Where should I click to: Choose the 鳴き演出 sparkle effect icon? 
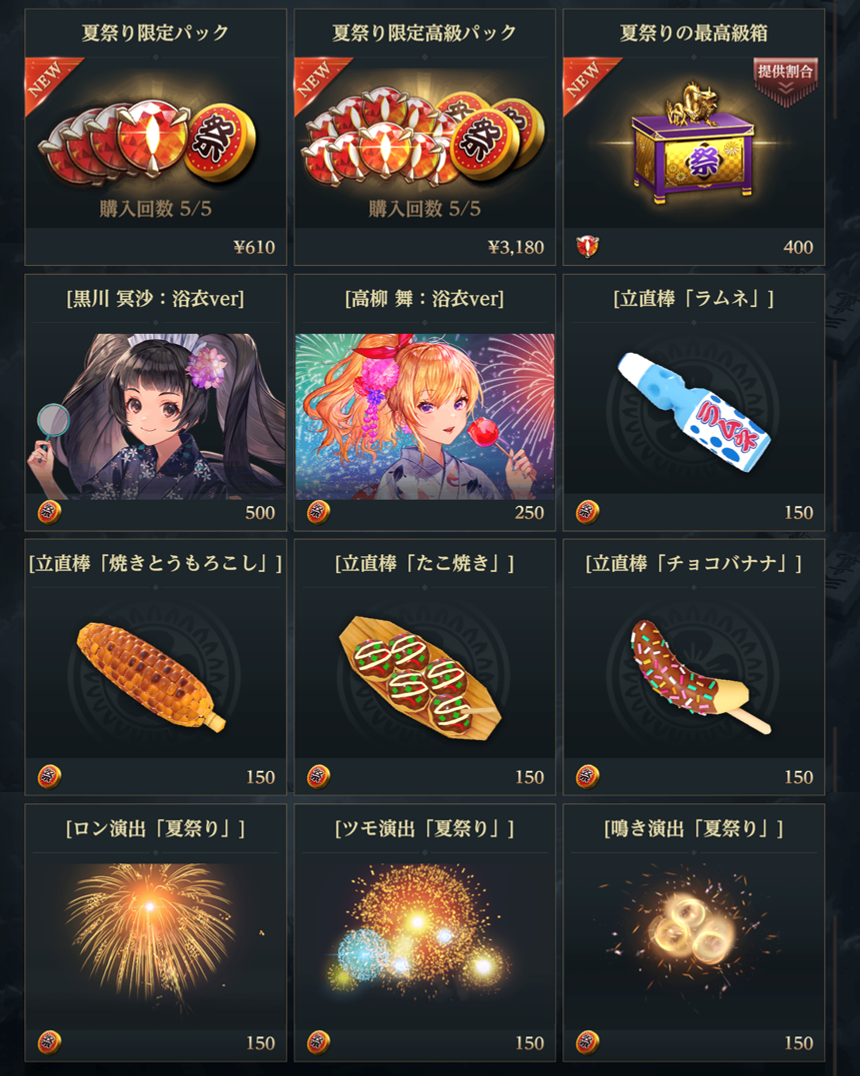[693, 928]
